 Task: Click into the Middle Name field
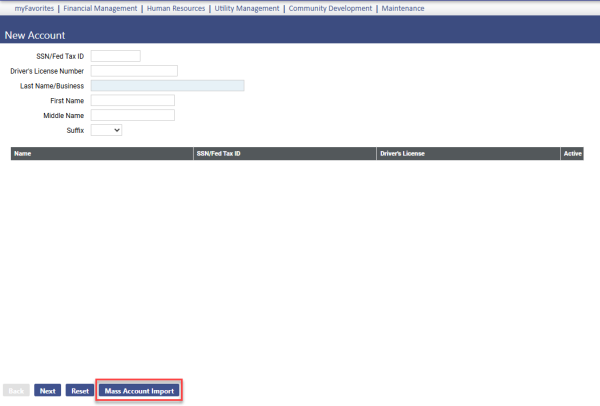pos(132,115)
